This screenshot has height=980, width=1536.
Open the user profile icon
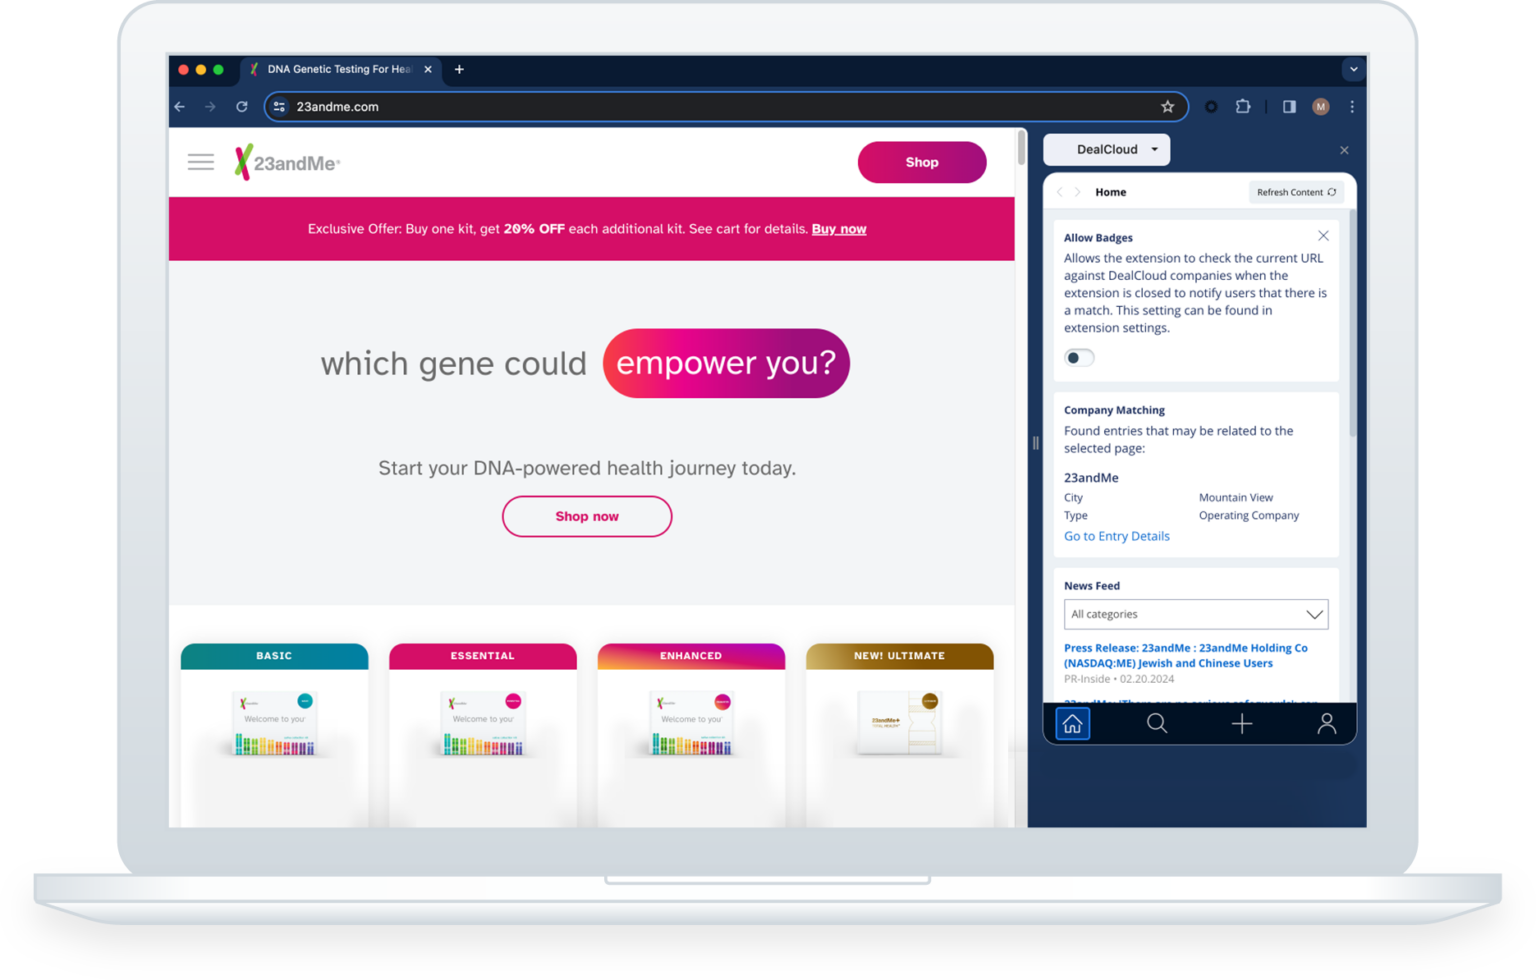coord(1326,724)
